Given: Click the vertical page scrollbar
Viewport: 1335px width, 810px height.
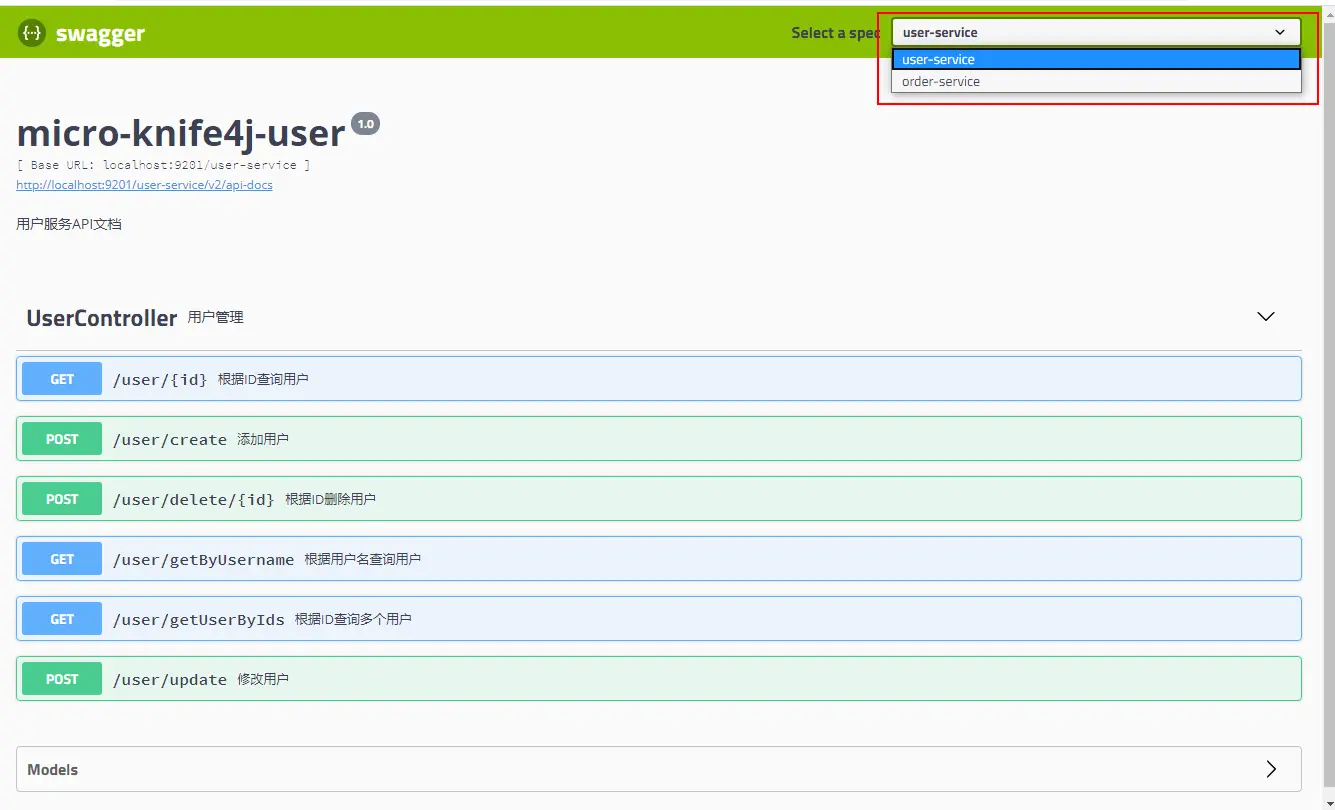Looking at the screenshot, I should tap(1328, 405).
